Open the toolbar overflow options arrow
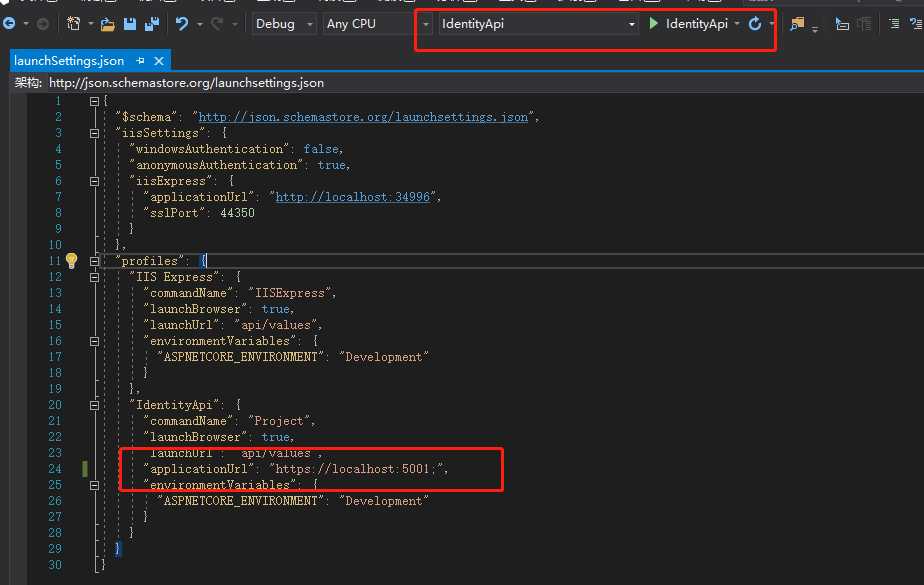The height and width of the screenshot is (585, 924). (815, 28)
